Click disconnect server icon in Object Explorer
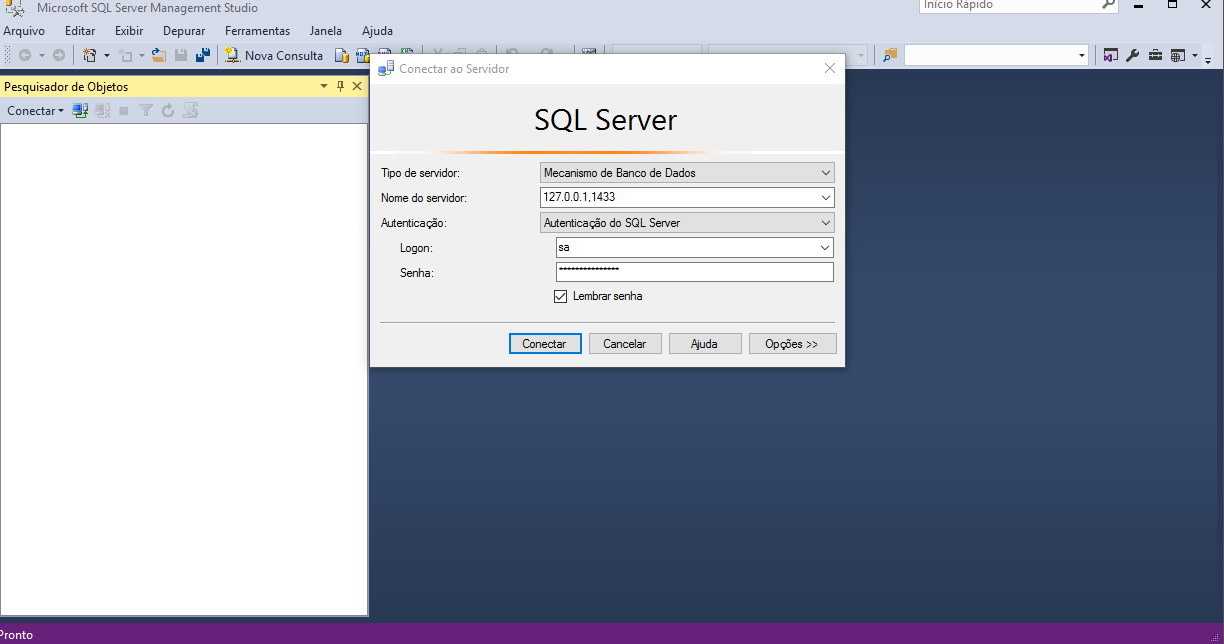 click(102, 111)
